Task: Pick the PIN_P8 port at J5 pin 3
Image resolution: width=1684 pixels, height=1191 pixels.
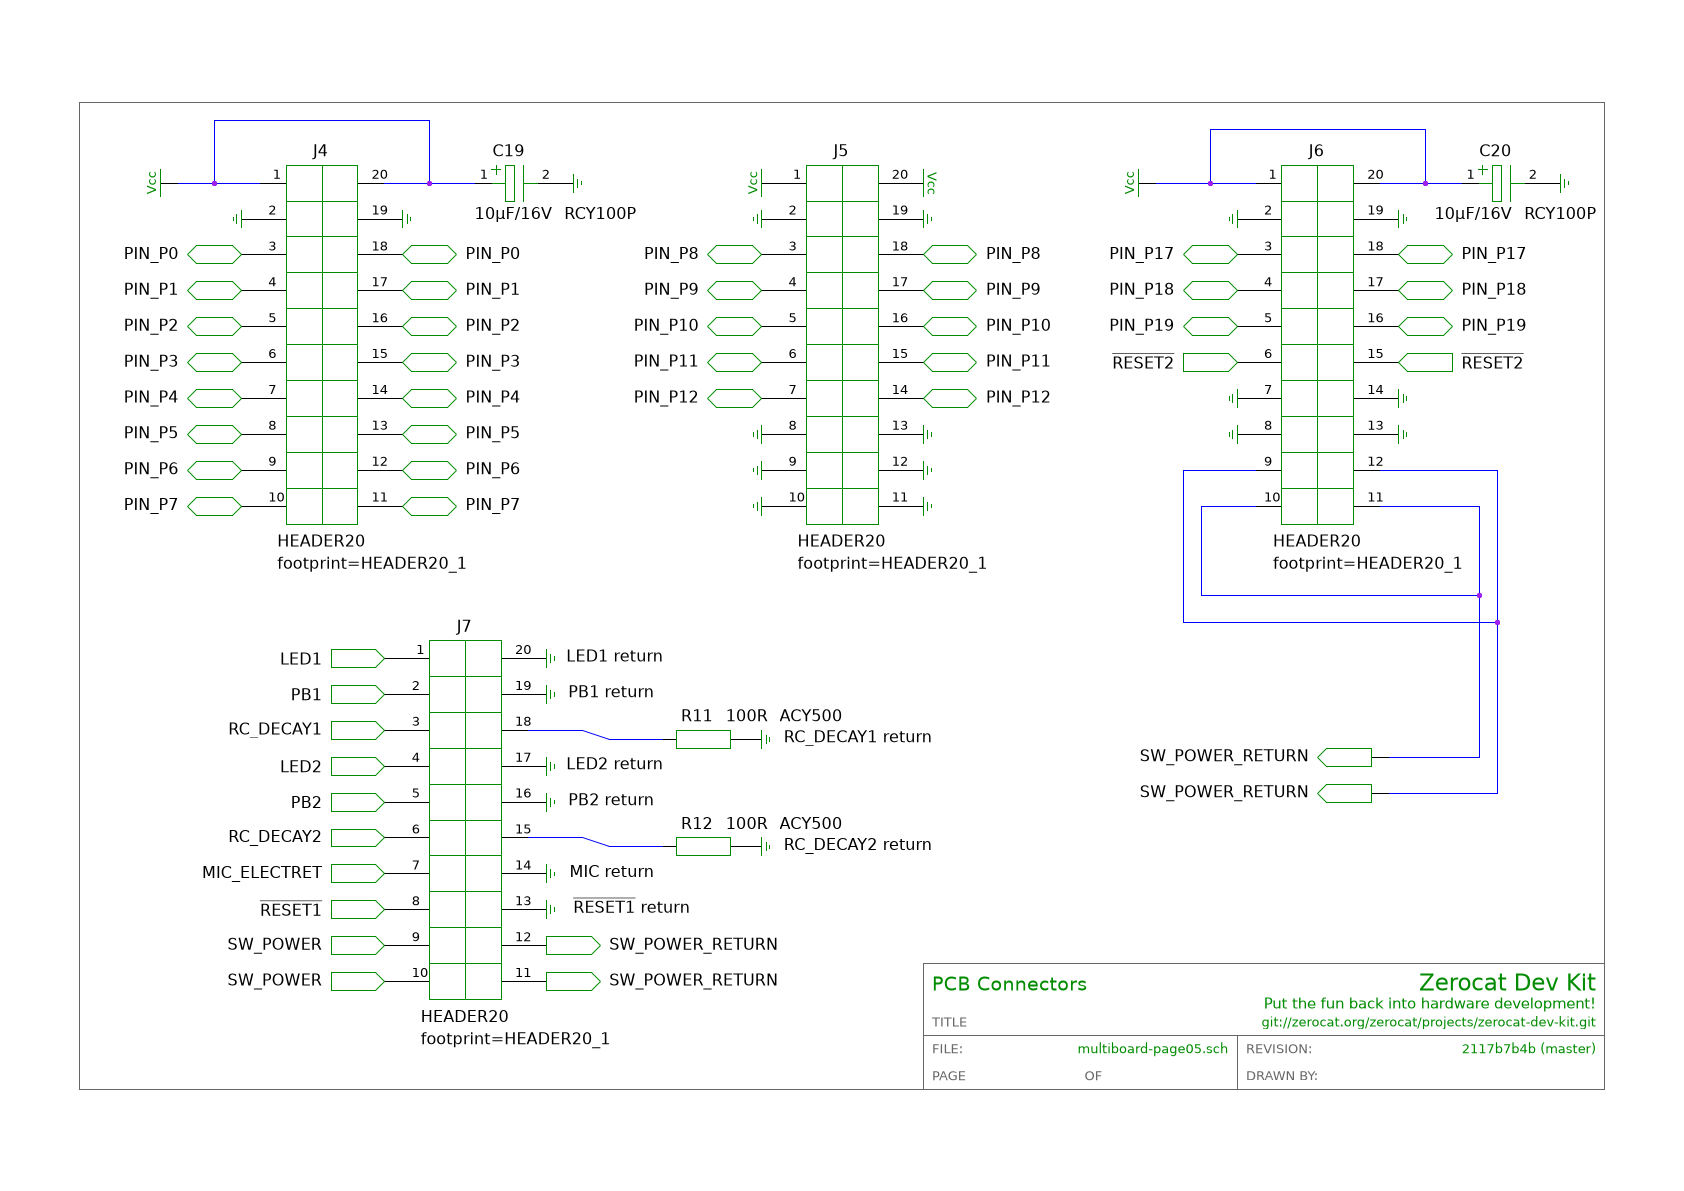Action: [735, 254]
